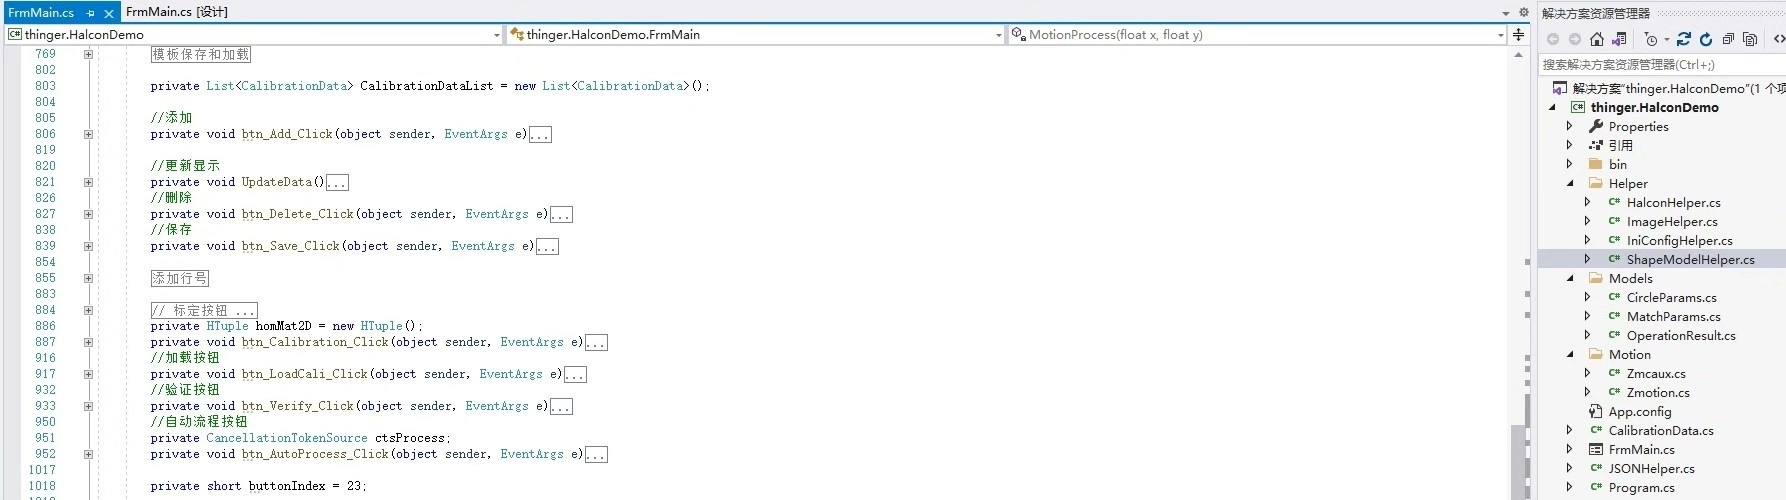The height and width of the screenshot is (500, 1786).
Task: Expand btn_Verify_Click method at line 933
Action: [88, 406]
